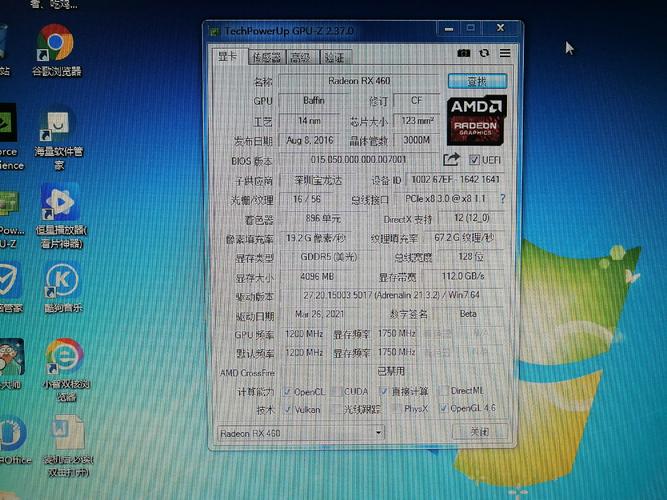667x500 pixels.
Task: Toggle the UEFI checkbox
Action: [x=474, y=160]
